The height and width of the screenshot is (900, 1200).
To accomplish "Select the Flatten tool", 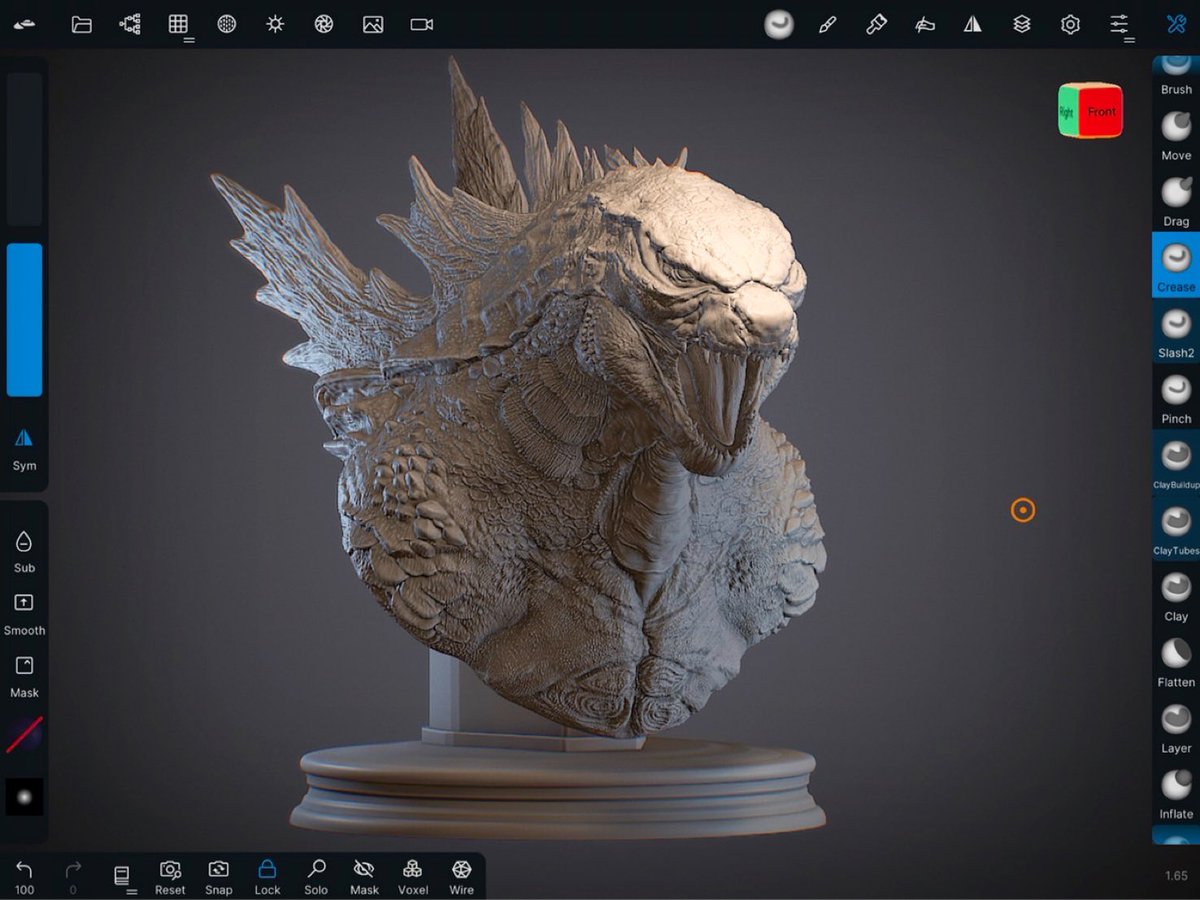I will pos(1176,661).
